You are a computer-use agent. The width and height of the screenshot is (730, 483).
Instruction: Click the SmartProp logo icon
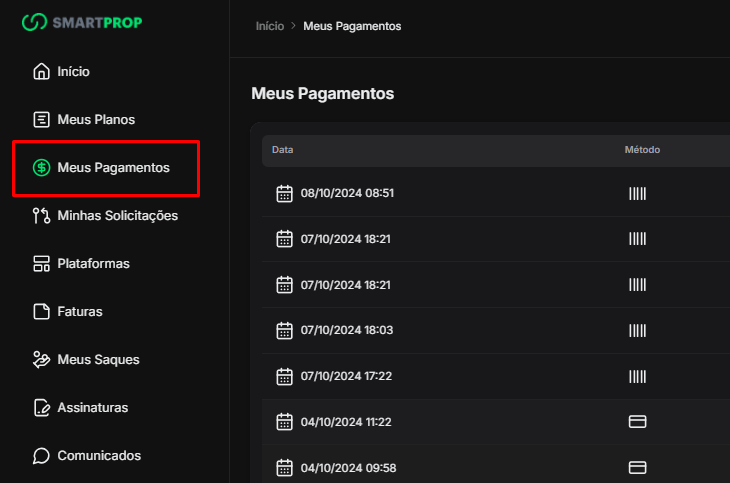pos(35,22)
